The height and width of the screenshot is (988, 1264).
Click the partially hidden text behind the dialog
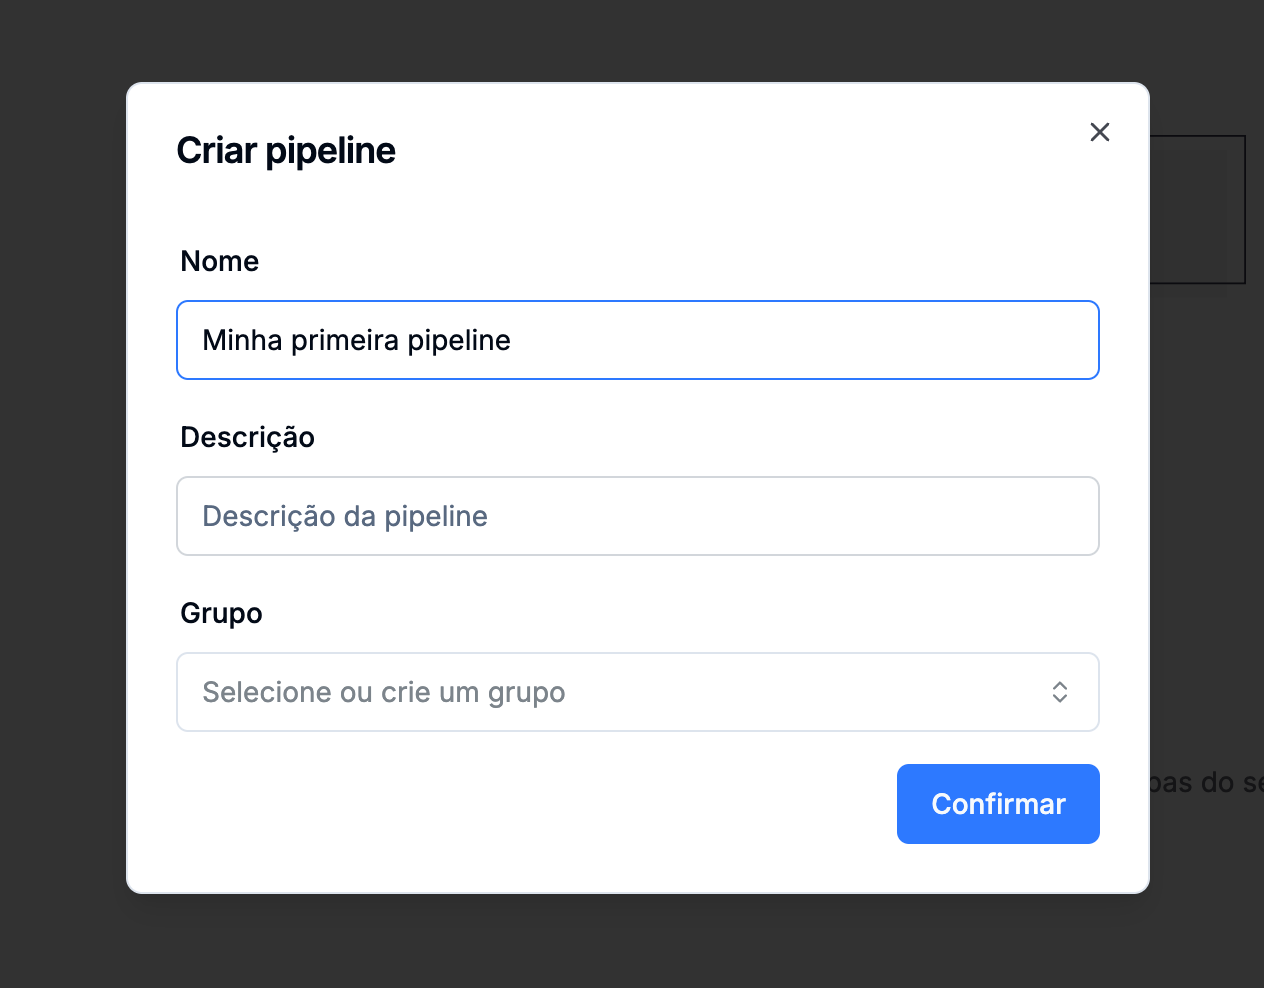[x=1205, y=782]
